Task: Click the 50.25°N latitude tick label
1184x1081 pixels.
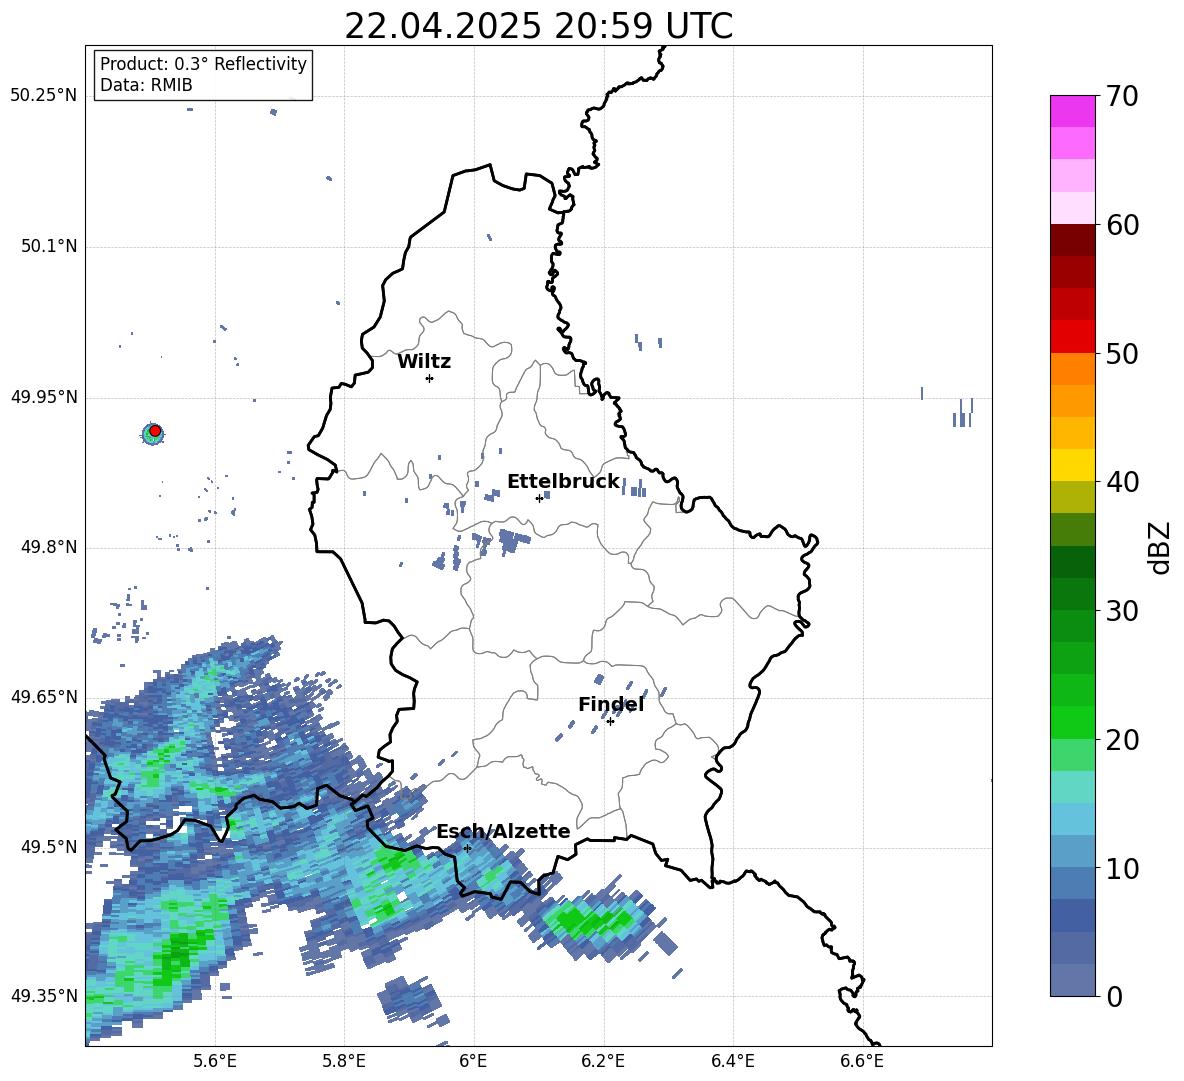Action: pos(44,96)
